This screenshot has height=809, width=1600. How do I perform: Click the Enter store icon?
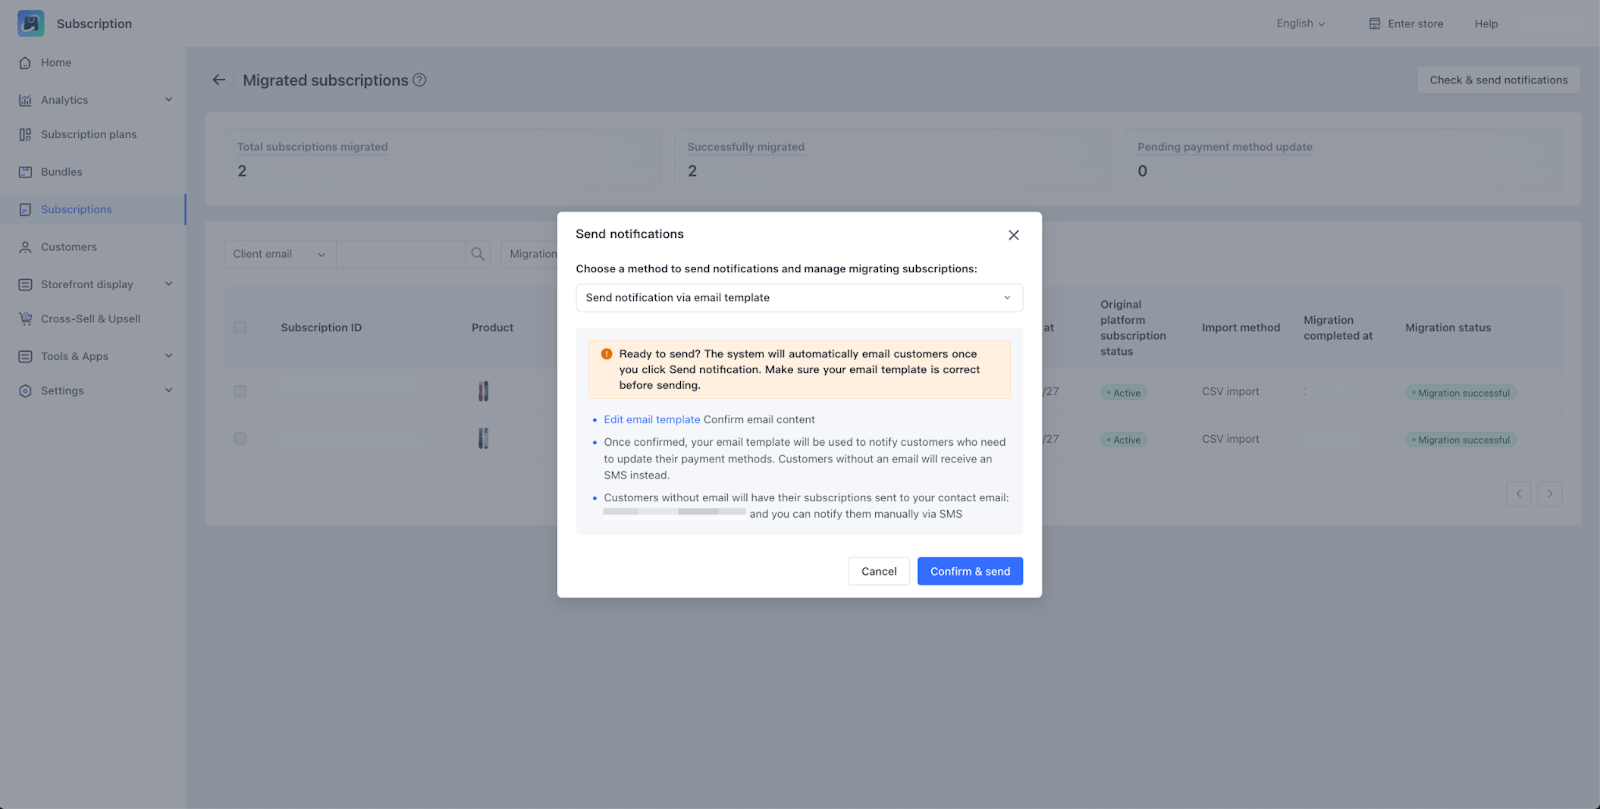click(x=1375, y=24)
